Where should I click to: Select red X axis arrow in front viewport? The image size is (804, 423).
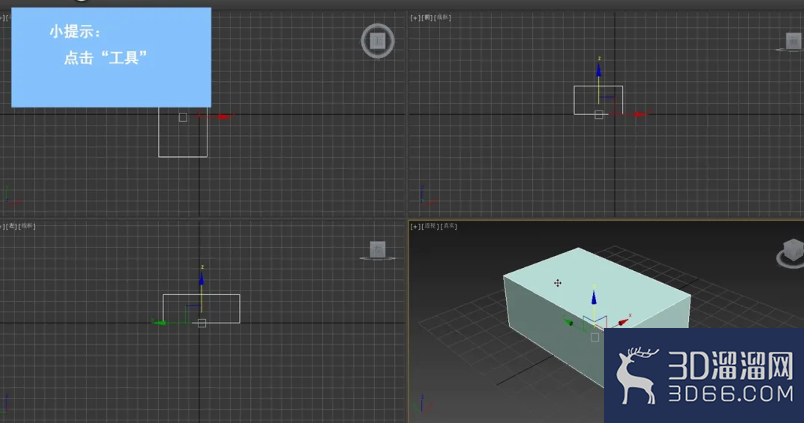640,114
